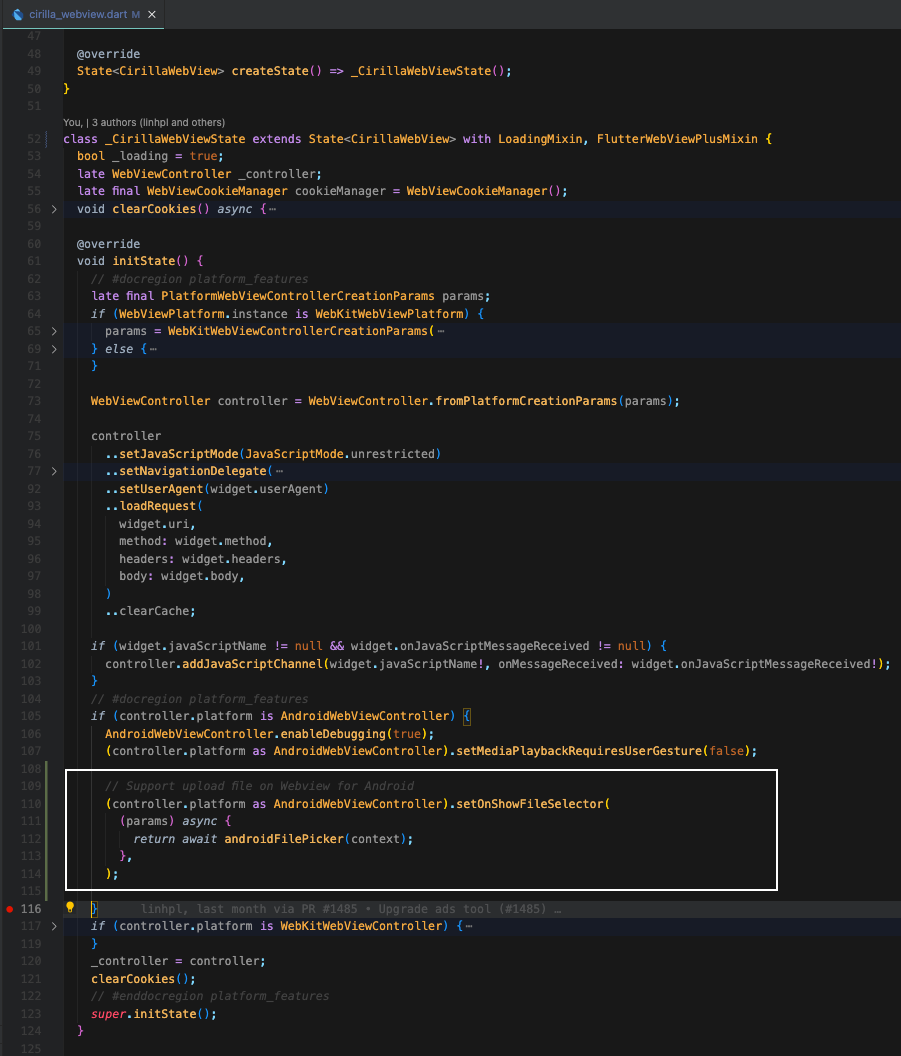Toggle off the red breakpoint on line 116

8,908
